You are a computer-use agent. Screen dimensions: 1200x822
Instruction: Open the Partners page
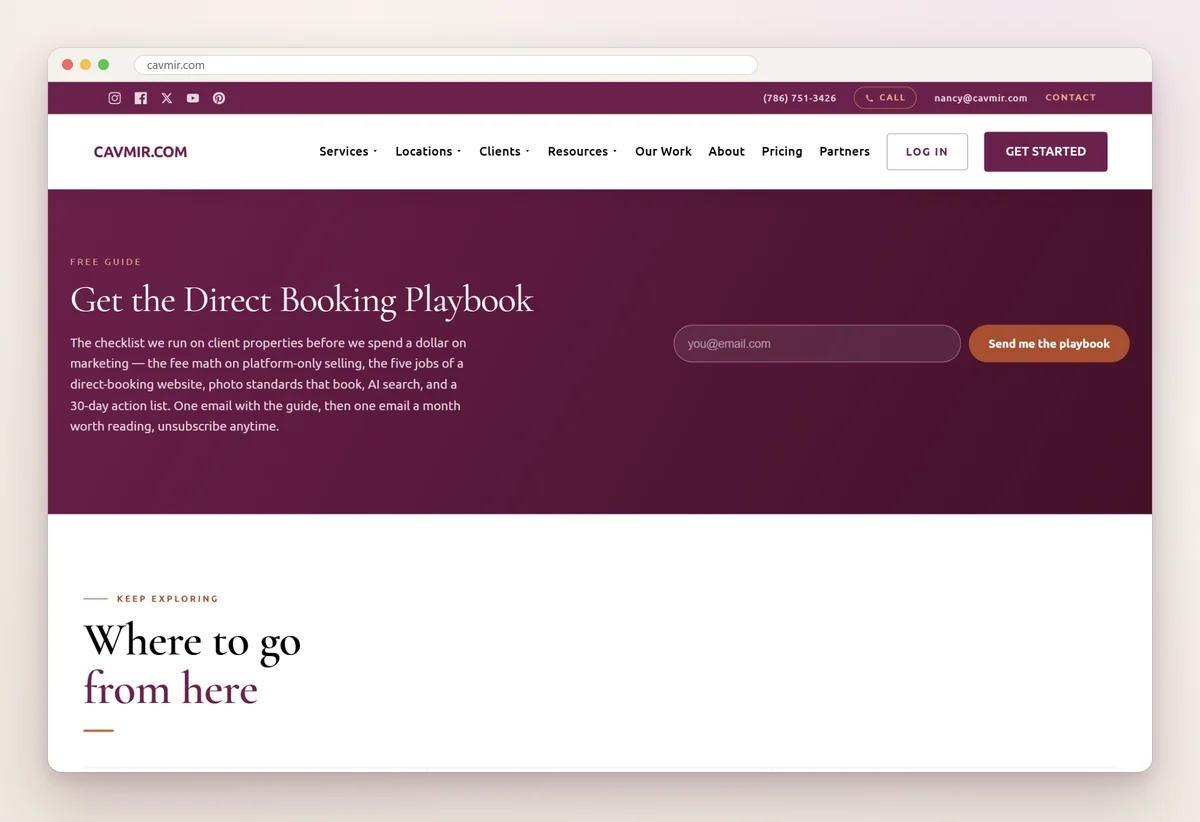coord(844,152)
